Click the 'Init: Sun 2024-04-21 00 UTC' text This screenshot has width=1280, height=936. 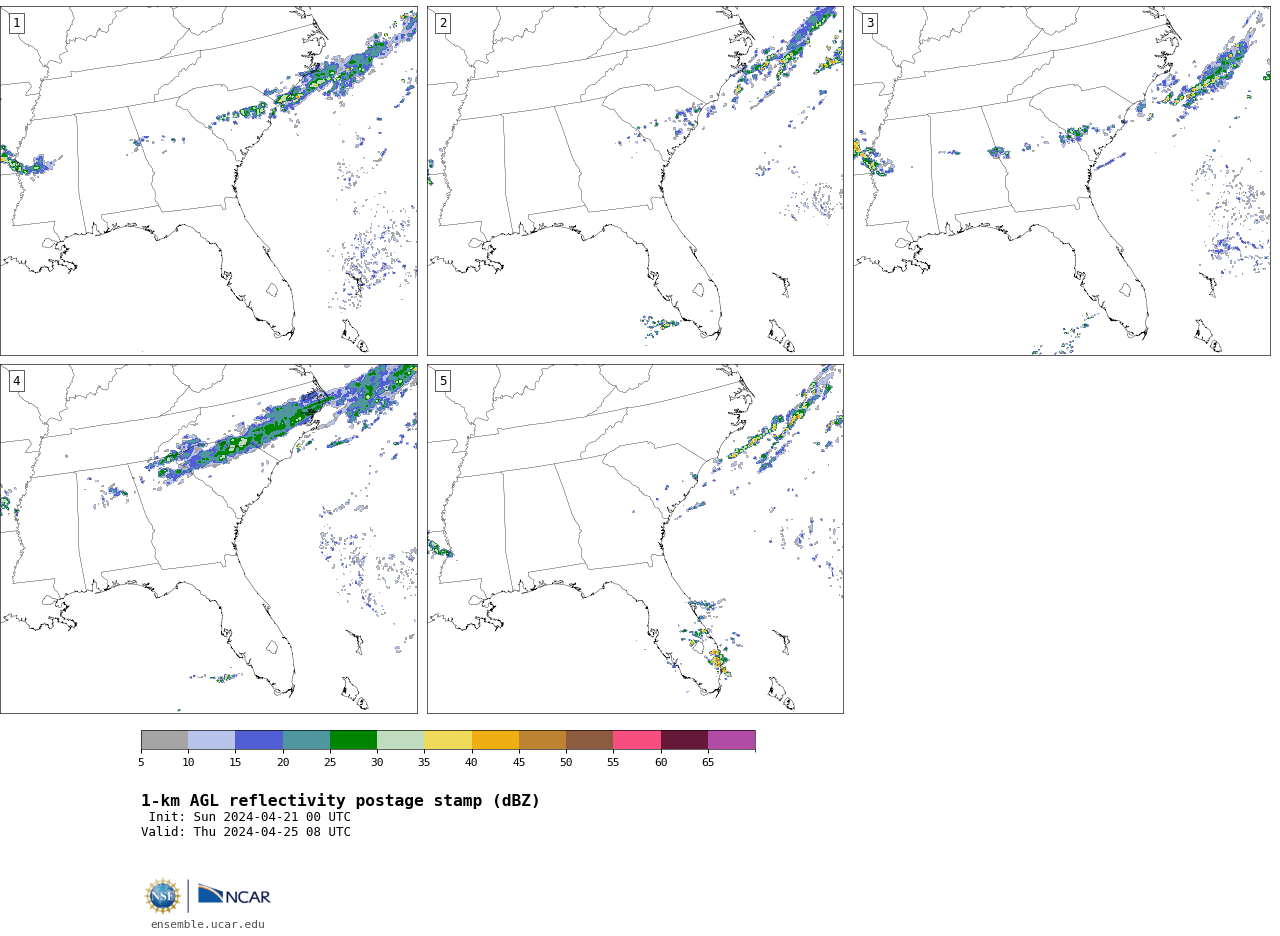[250, 817]
